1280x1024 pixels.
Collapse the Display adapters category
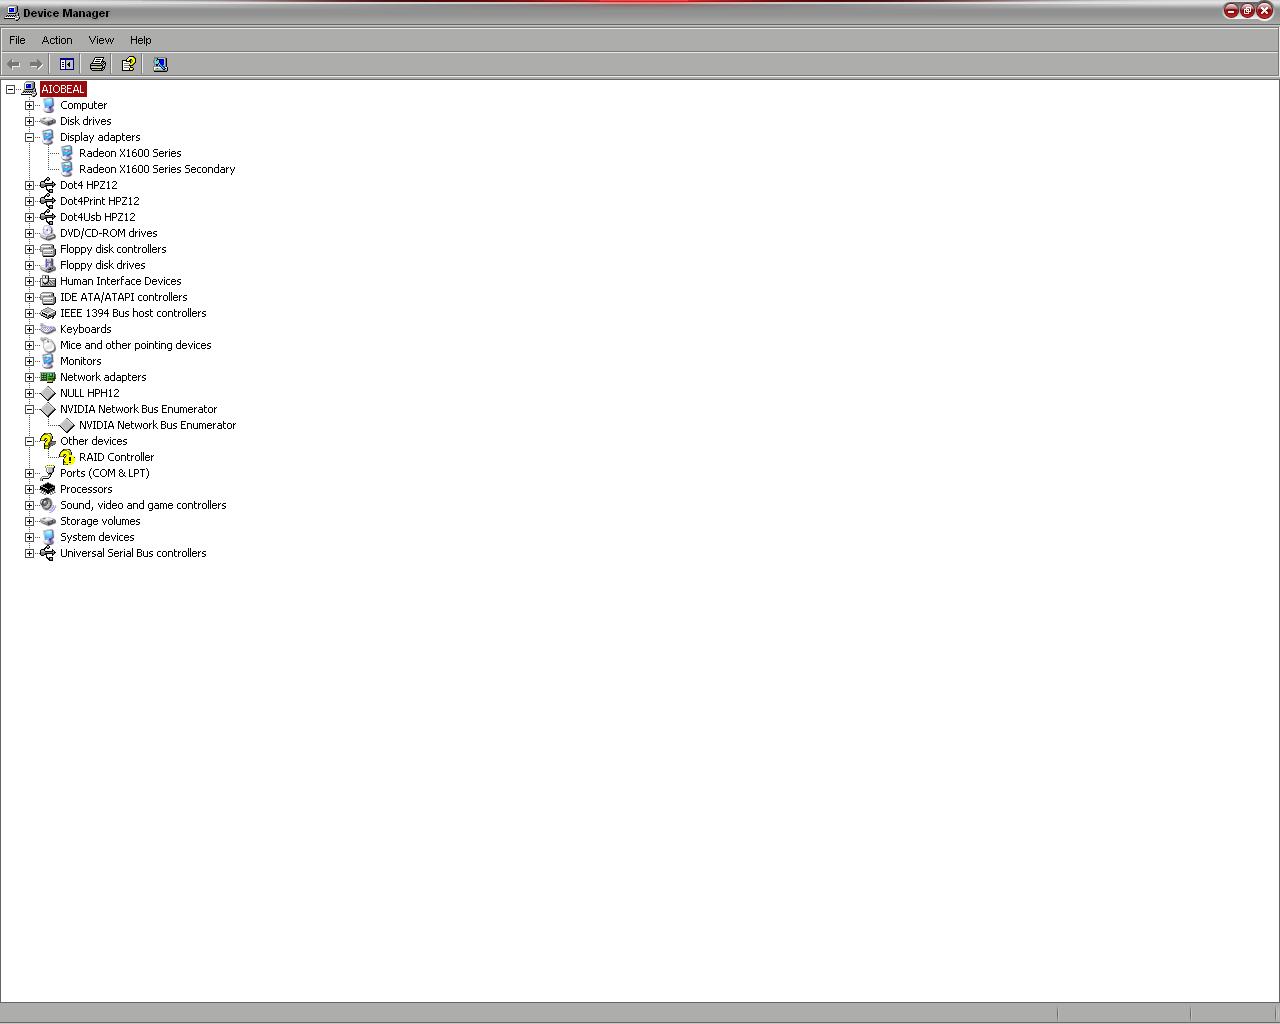[x=30, y=137]
